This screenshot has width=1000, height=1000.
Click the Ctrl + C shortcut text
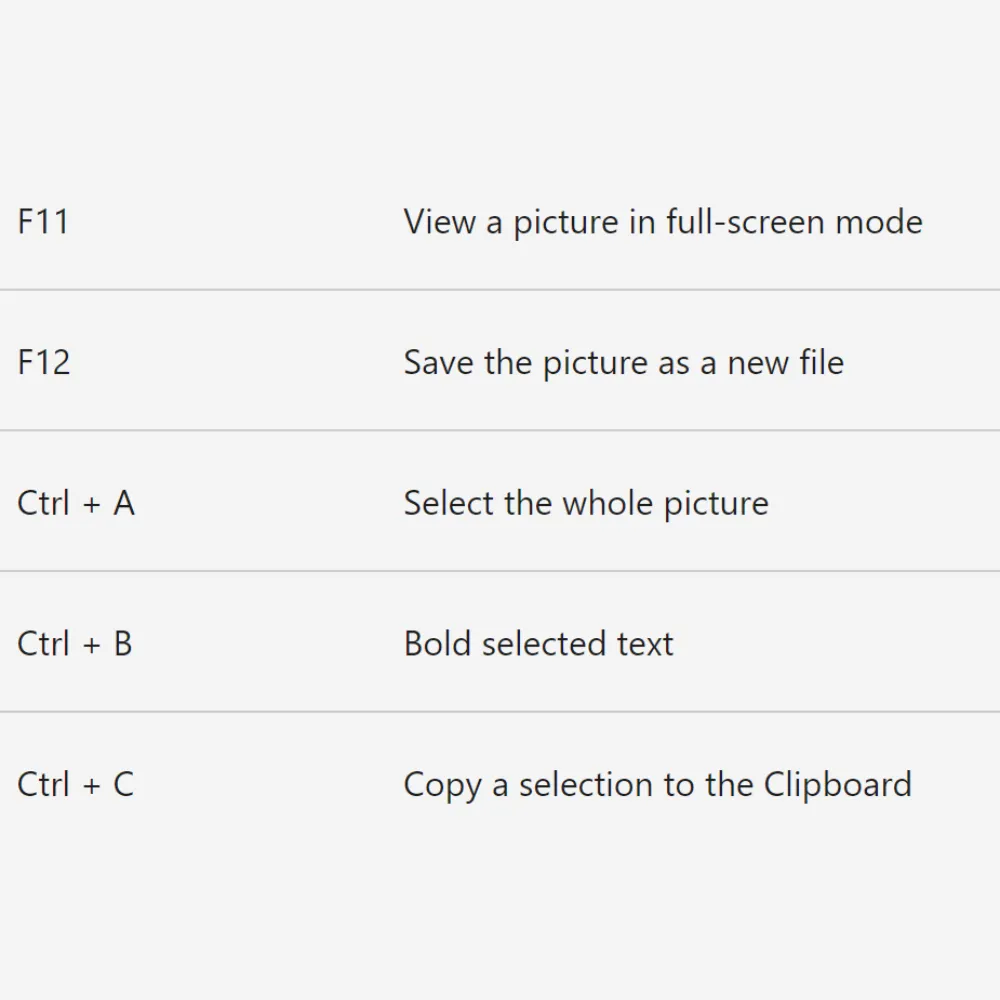point(76,784)
